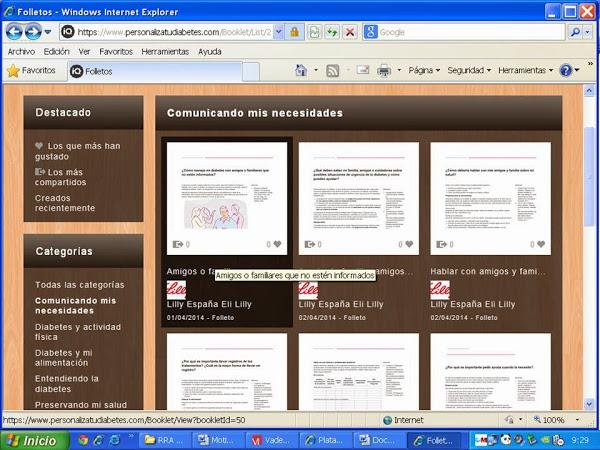This screenshot has height=450, width=600.
Task: Open the Favoritos menu in menu bar
Action: click(115, 51)
